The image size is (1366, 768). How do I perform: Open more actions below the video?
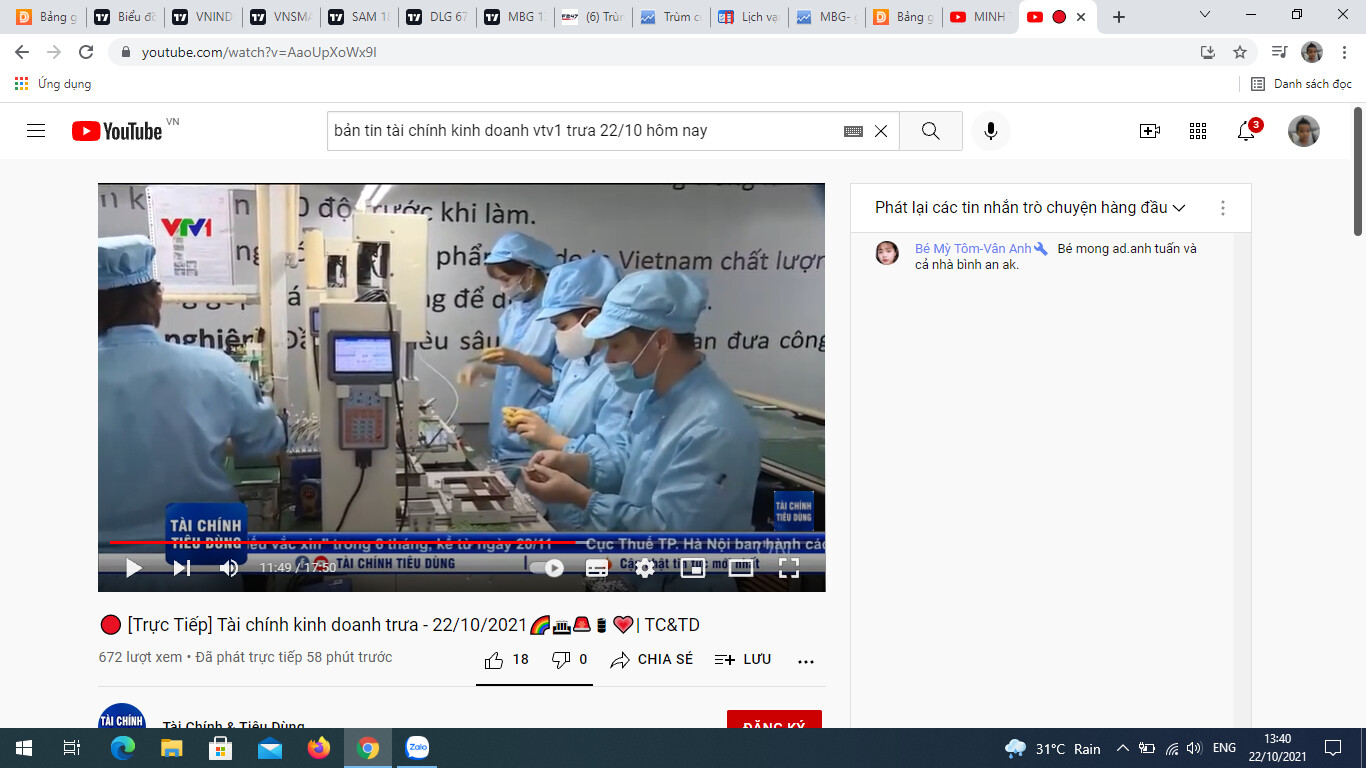pos(806,661)
